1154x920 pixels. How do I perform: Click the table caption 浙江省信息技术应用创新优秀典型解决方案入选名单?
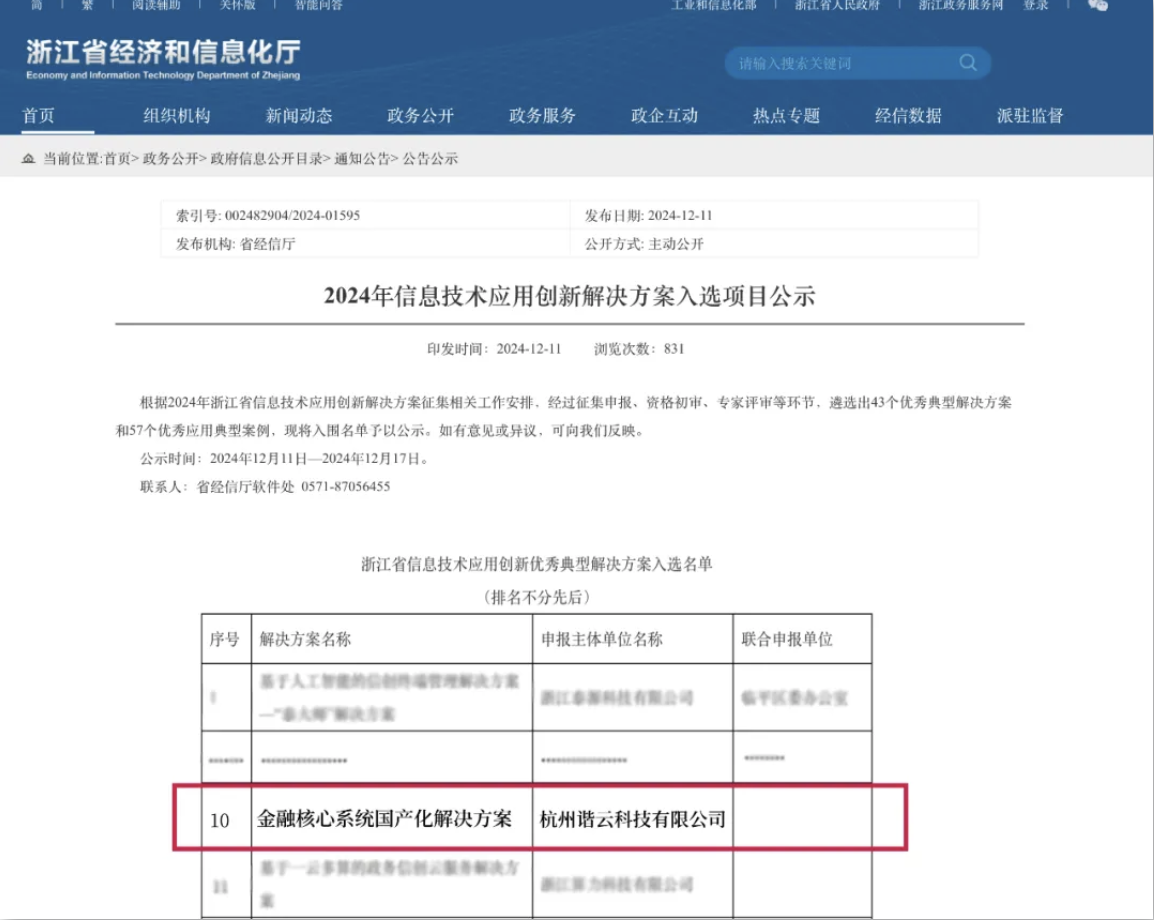click(x=537, y=565)
